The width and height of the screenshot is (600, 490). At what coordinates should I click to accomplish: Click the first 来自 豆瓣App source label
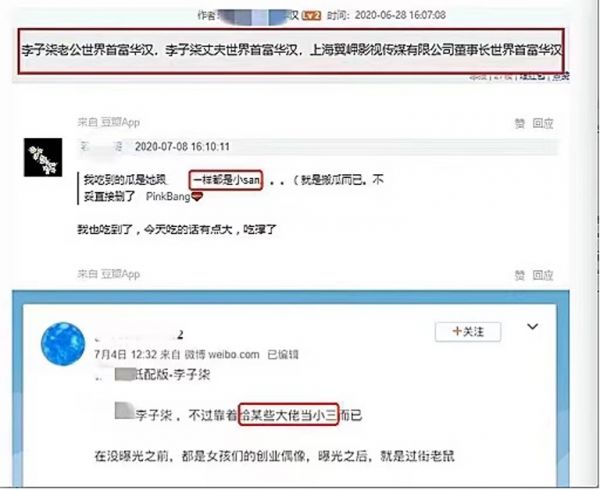pyautogui.click(x=109, y=122)
